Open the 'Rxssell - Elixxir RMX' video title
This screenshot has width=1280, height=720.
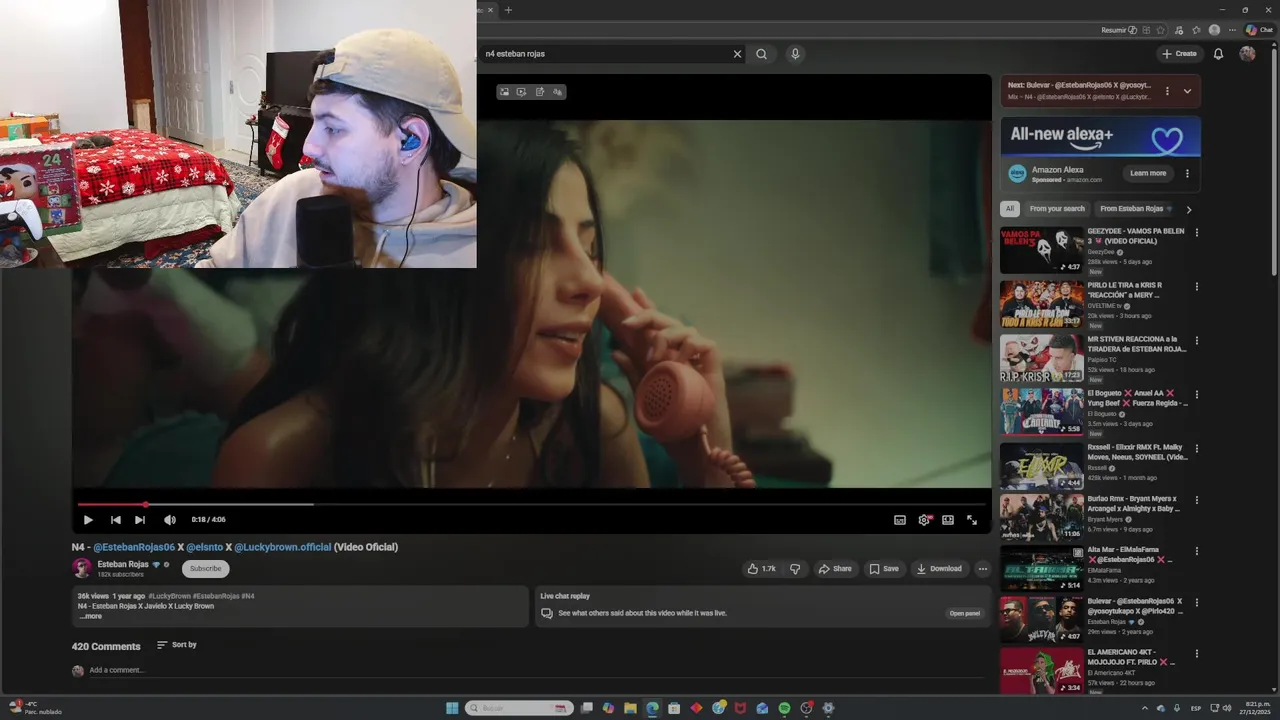point(1138,452)
